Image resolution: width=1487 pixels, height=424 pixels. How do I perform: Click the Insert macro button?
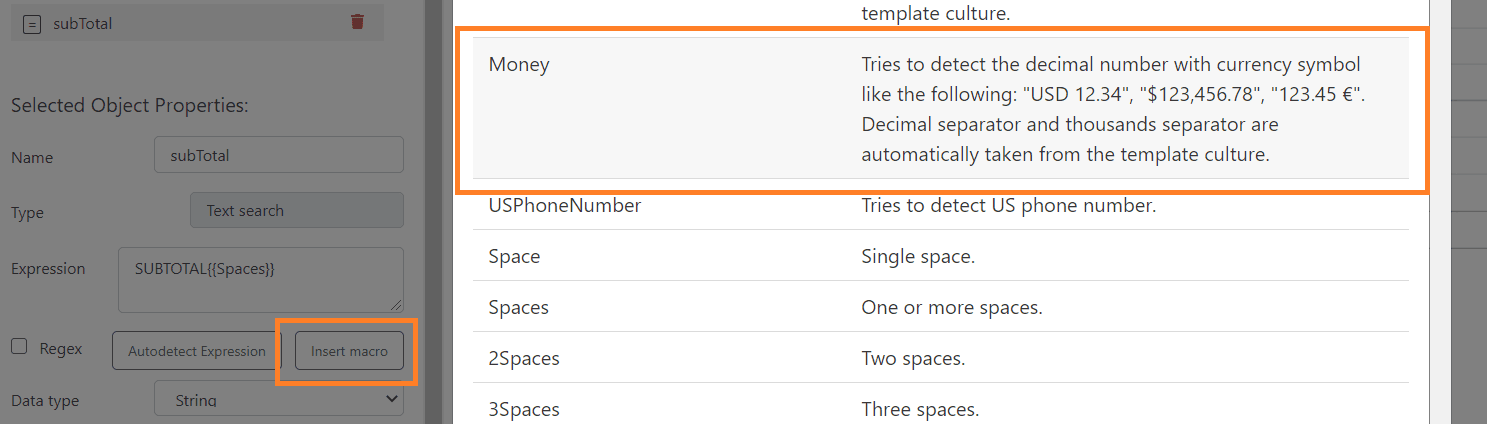click(349, 351)
